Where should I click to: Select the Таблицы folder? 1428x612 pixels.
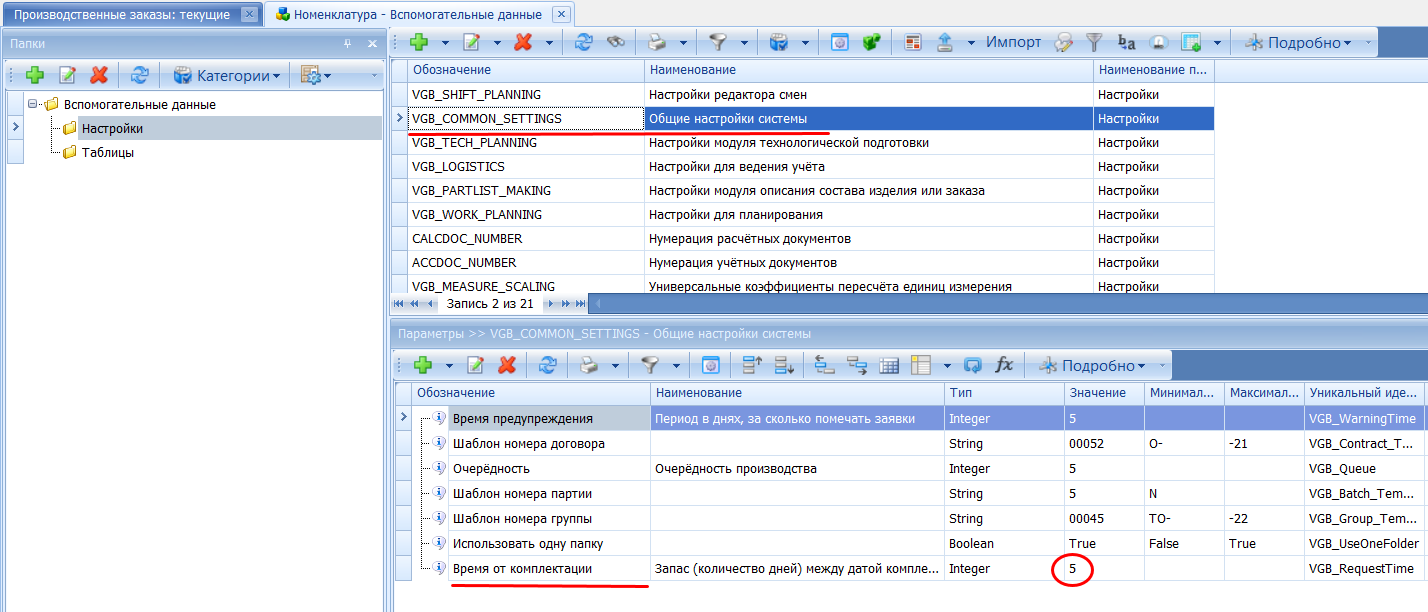click(x=107, y=153)
